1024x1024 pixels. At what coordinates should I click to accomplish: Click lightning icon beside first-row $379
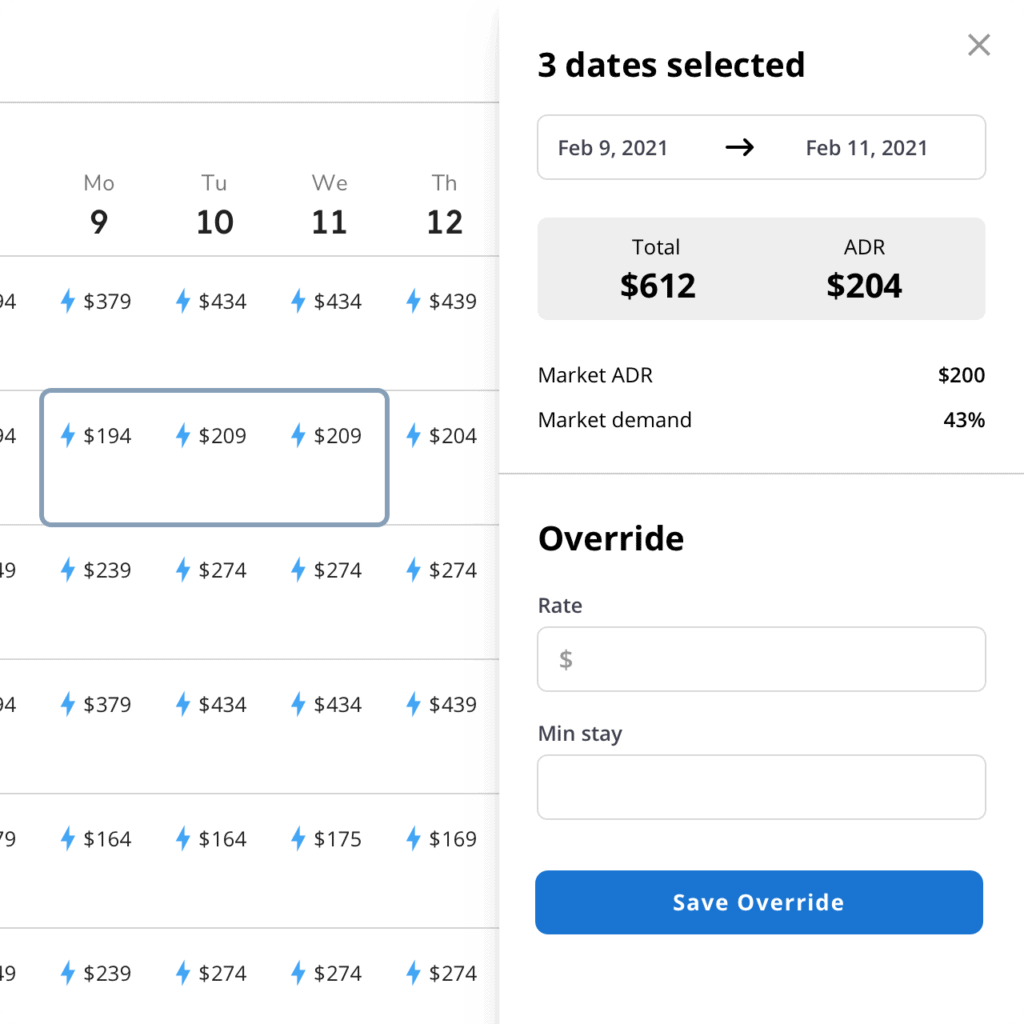[x=67, y=300]
